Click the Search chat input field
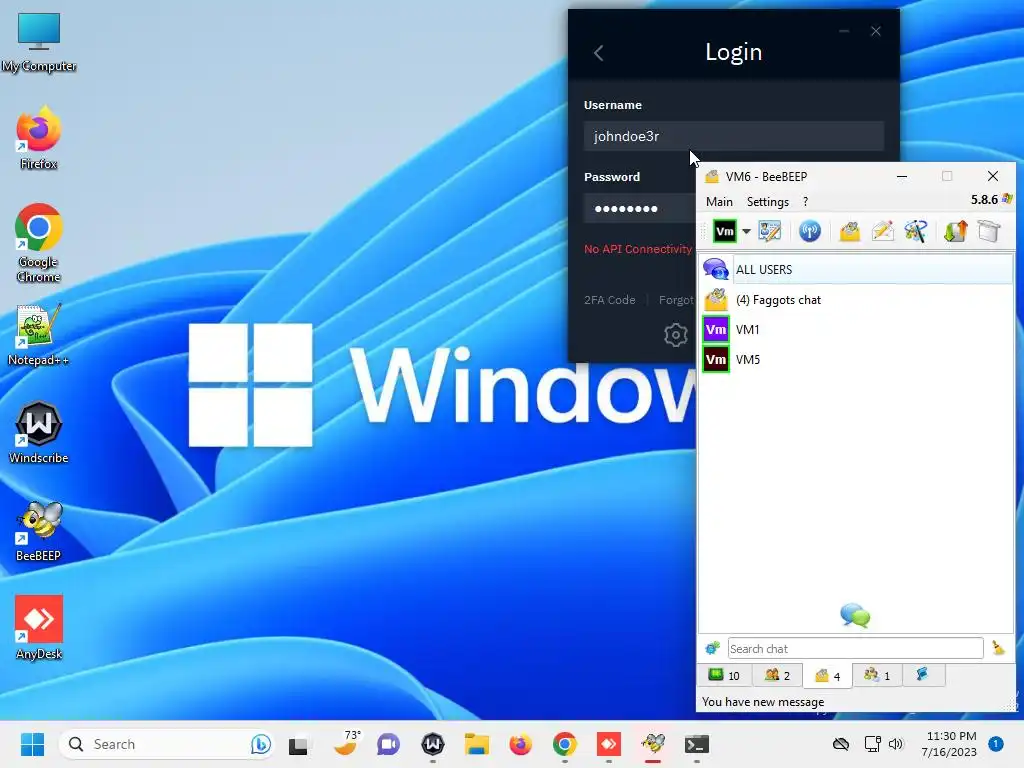1024x768 pixels. pyautogui.click(x=855, y=648)
